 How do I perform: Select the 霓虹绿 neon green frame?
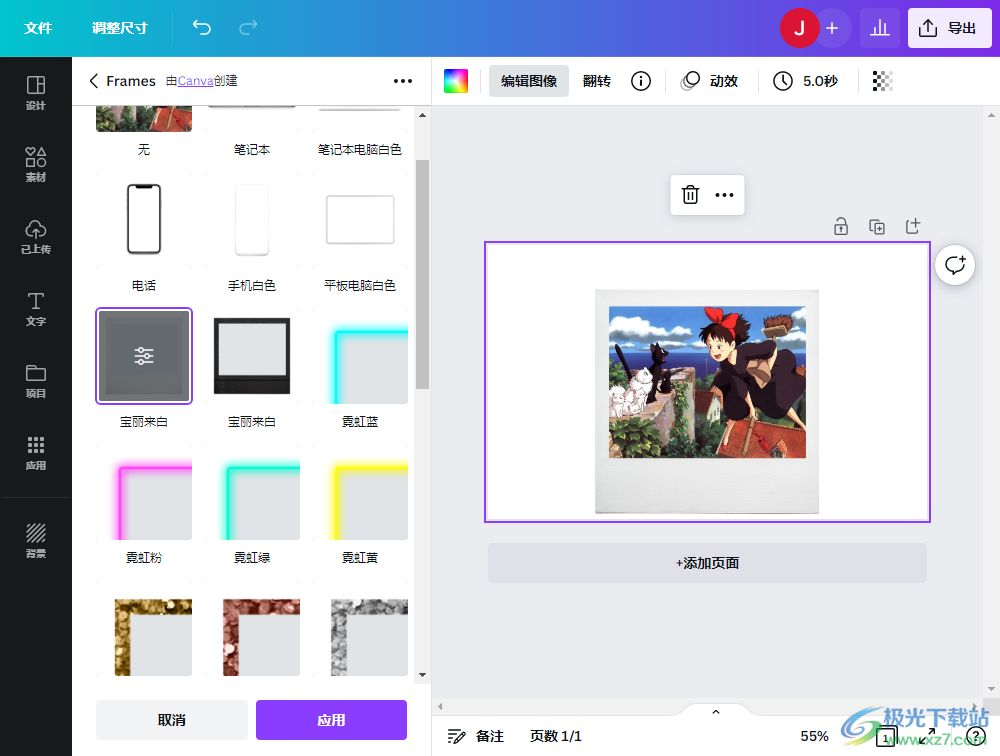pyautogui.click(x=252, y=492)
